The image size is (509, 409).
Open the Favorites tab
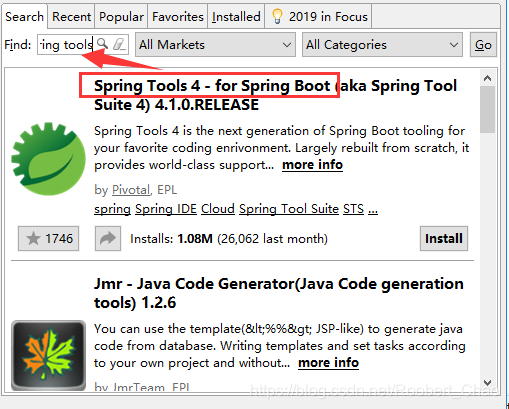point(178,16)
